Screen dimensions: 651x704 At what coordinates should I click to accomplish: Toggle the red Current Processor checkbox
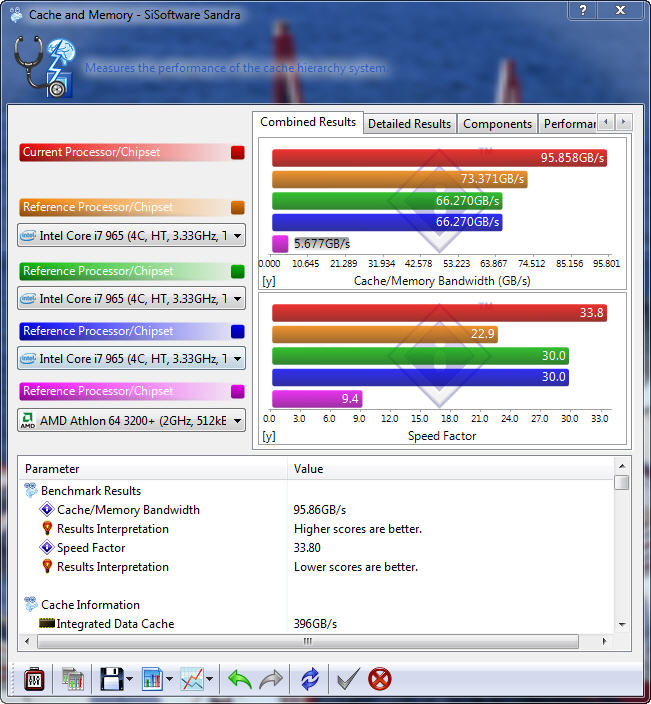click(x=238, y=152)
